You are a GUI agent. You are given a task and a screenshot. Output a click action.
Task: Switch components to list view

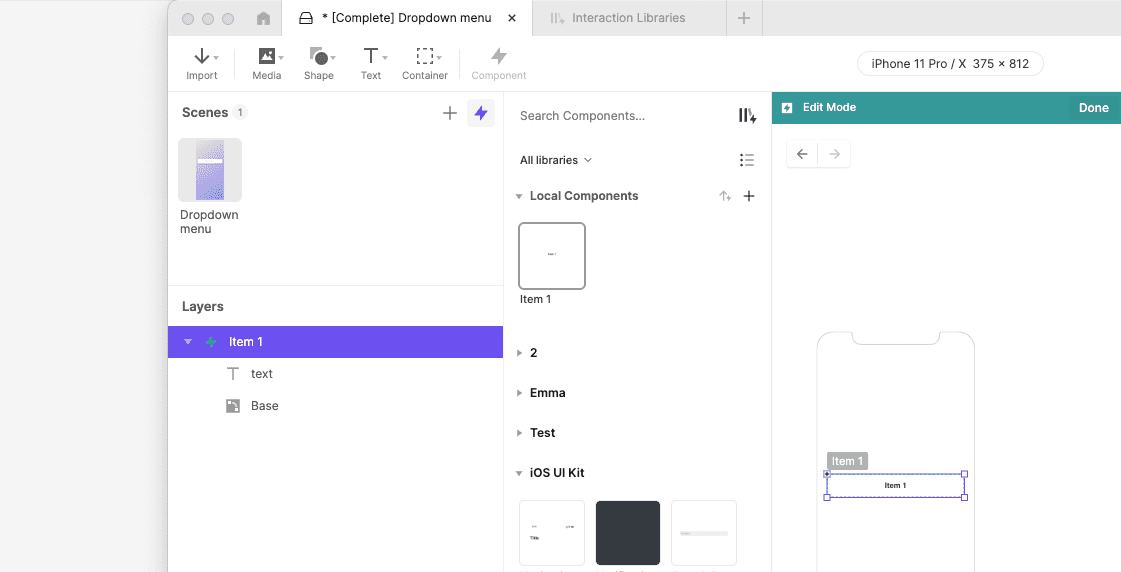coord(747,160)
